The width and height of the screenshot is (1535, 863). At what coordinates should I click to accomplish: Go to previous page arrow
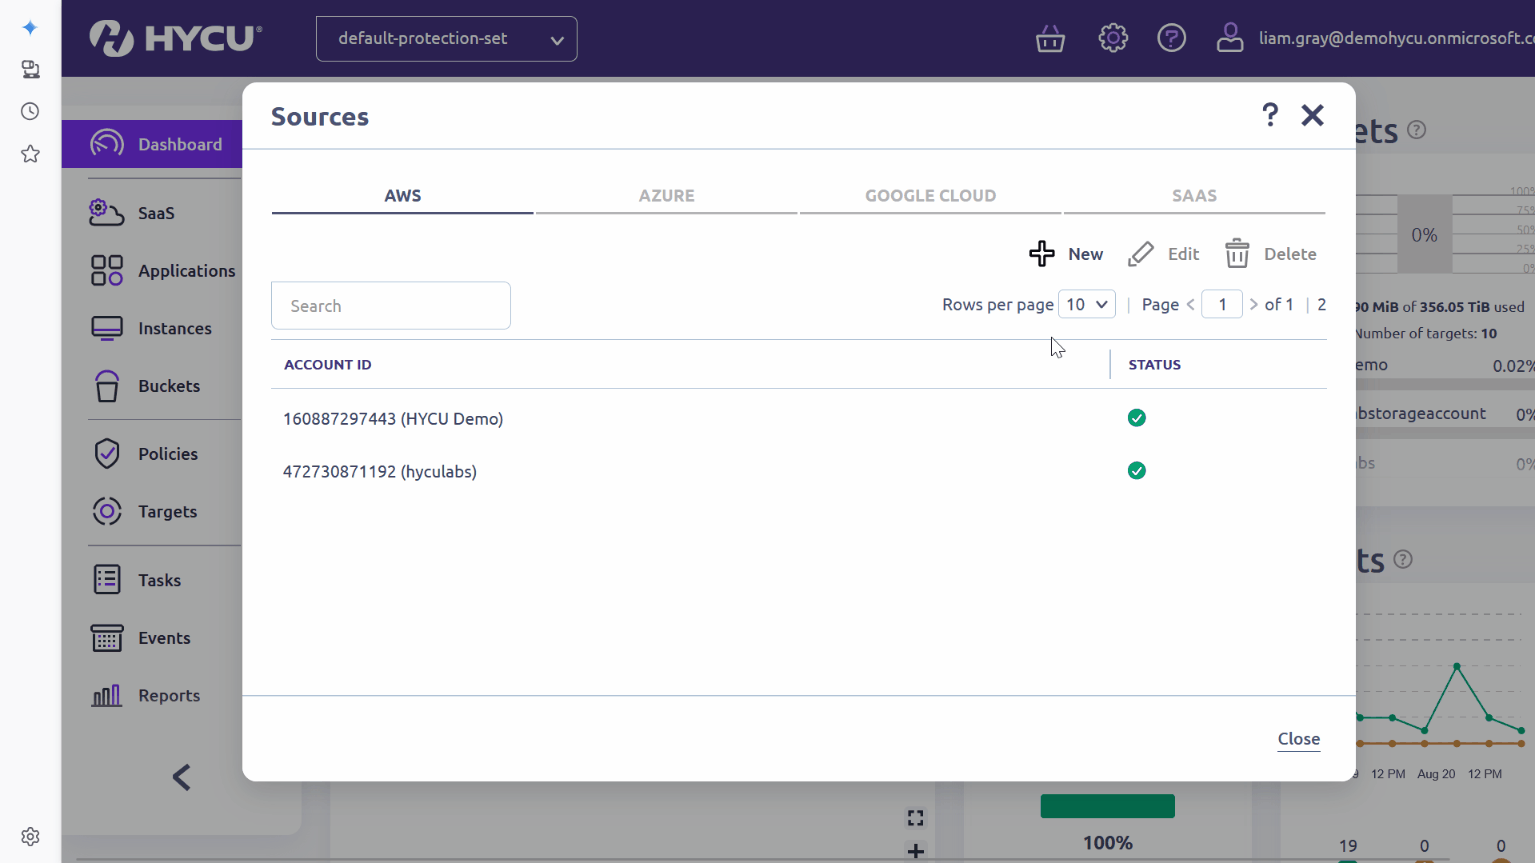(x=1190, y=304)
